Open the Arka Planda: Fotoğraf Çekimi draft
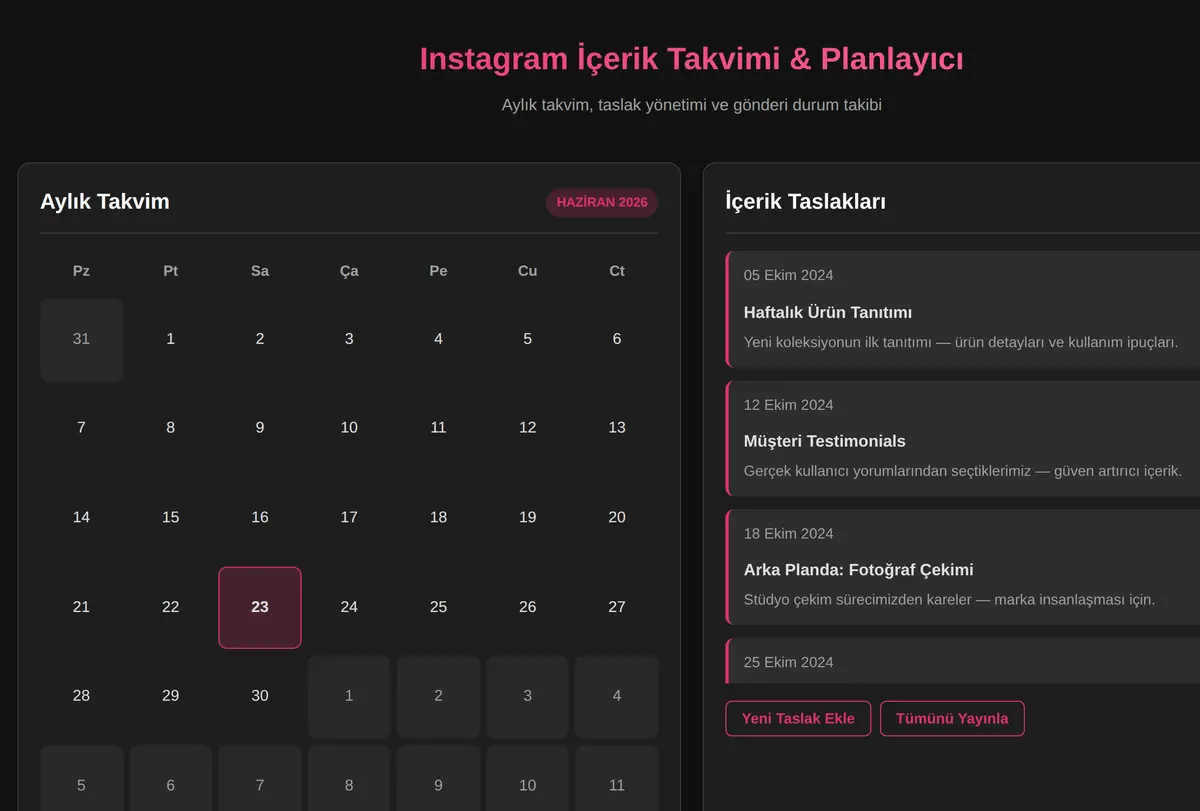The width and height of the screenshot is (1200, 811). click(x=962, y=567)
